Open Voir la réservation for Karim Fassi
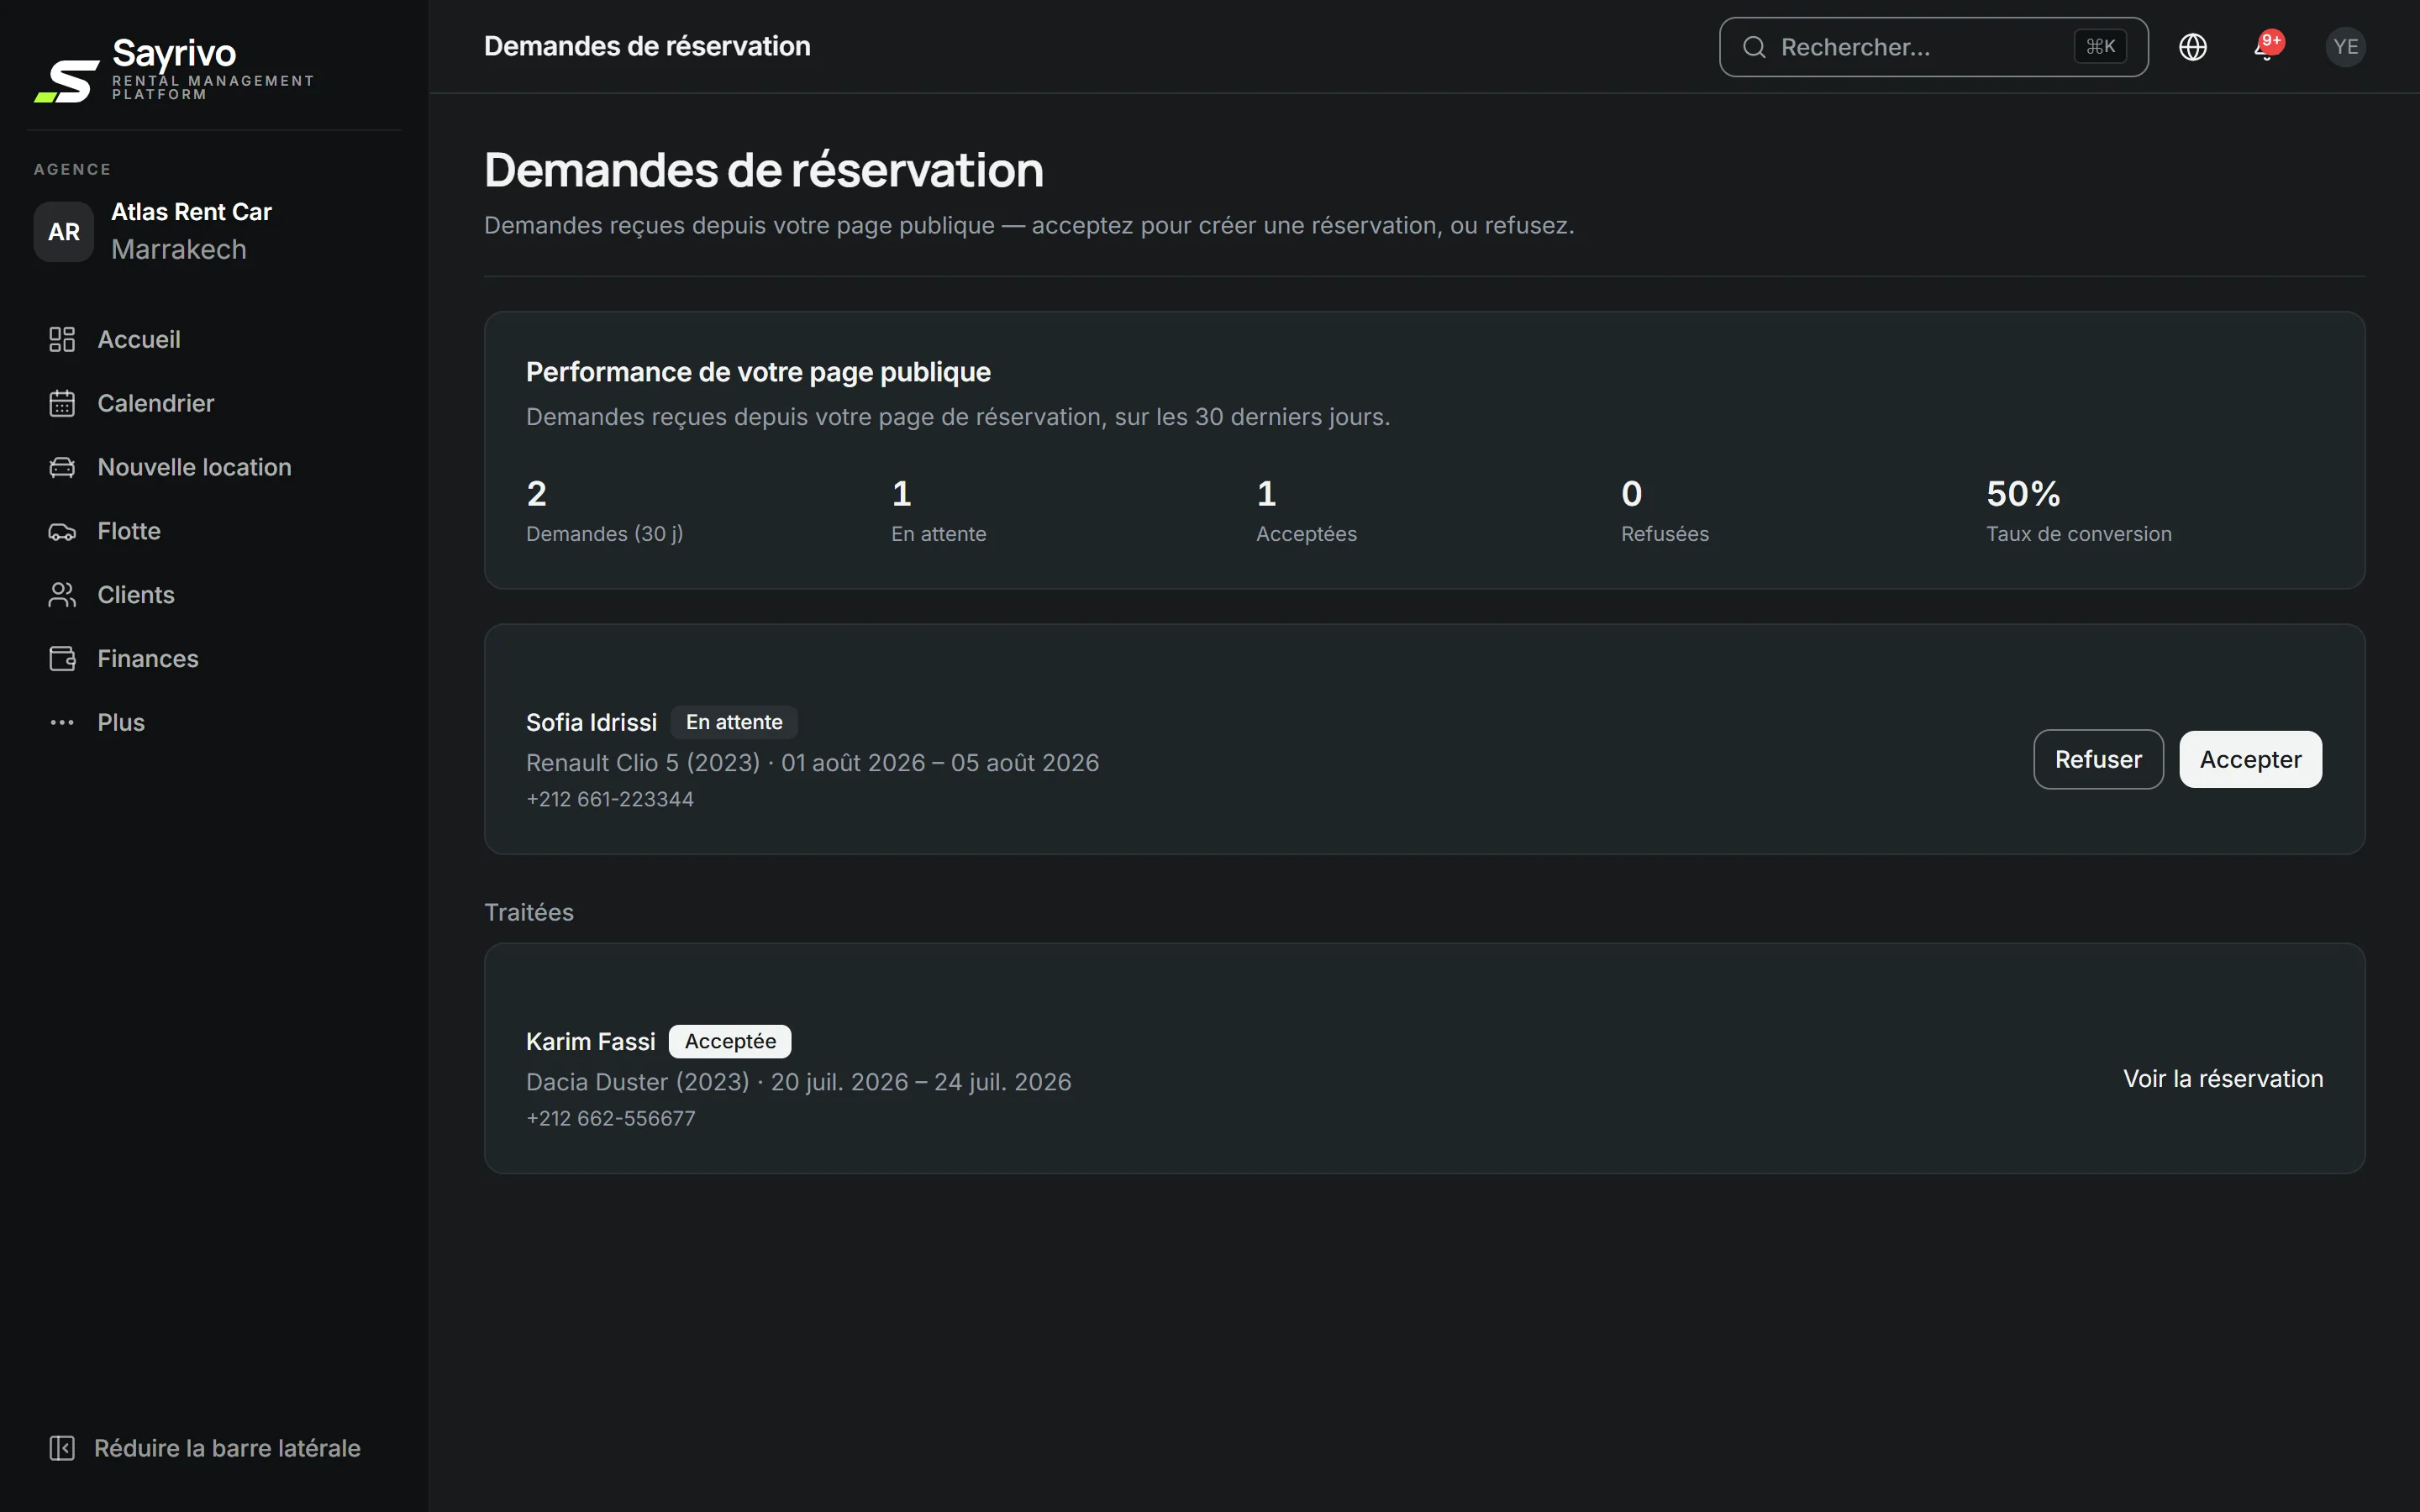The image size is (2420, 1512). (x=2223, y=1079)
